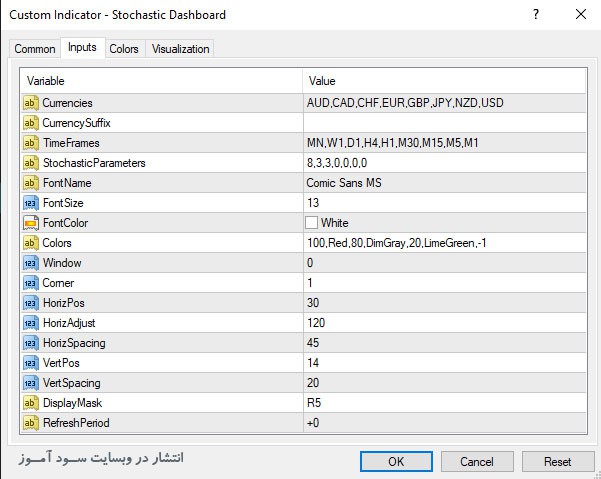601x479 pixels.
Task: Click the help question mark in title bar
Action: 538,15
